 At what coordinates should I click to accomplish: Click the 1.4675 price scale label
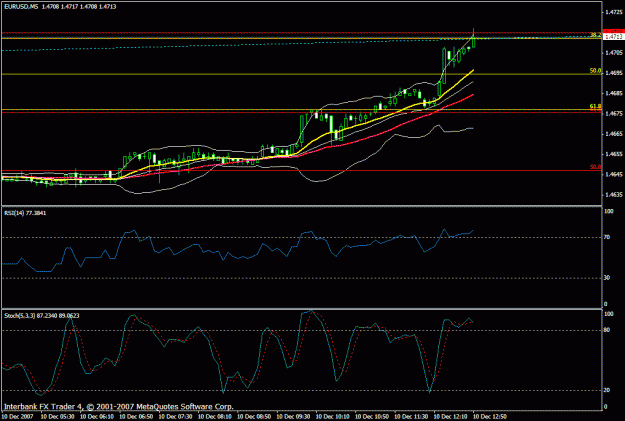(x=614, y=114)
